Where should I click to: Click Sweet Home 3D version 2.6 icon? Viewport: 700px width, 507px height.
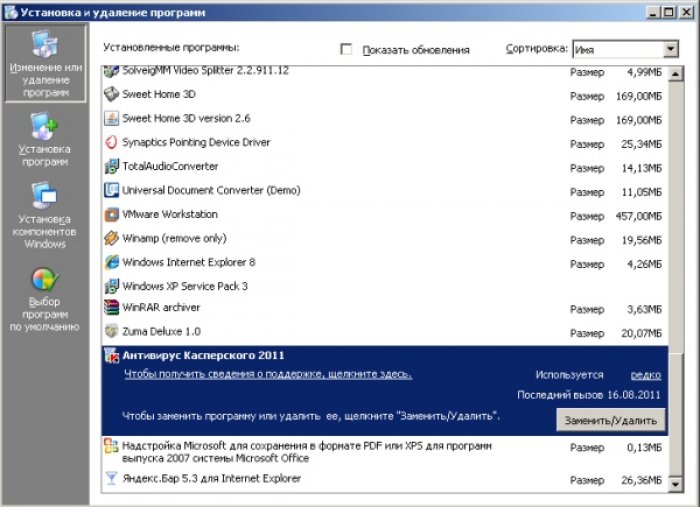point(111,118)
